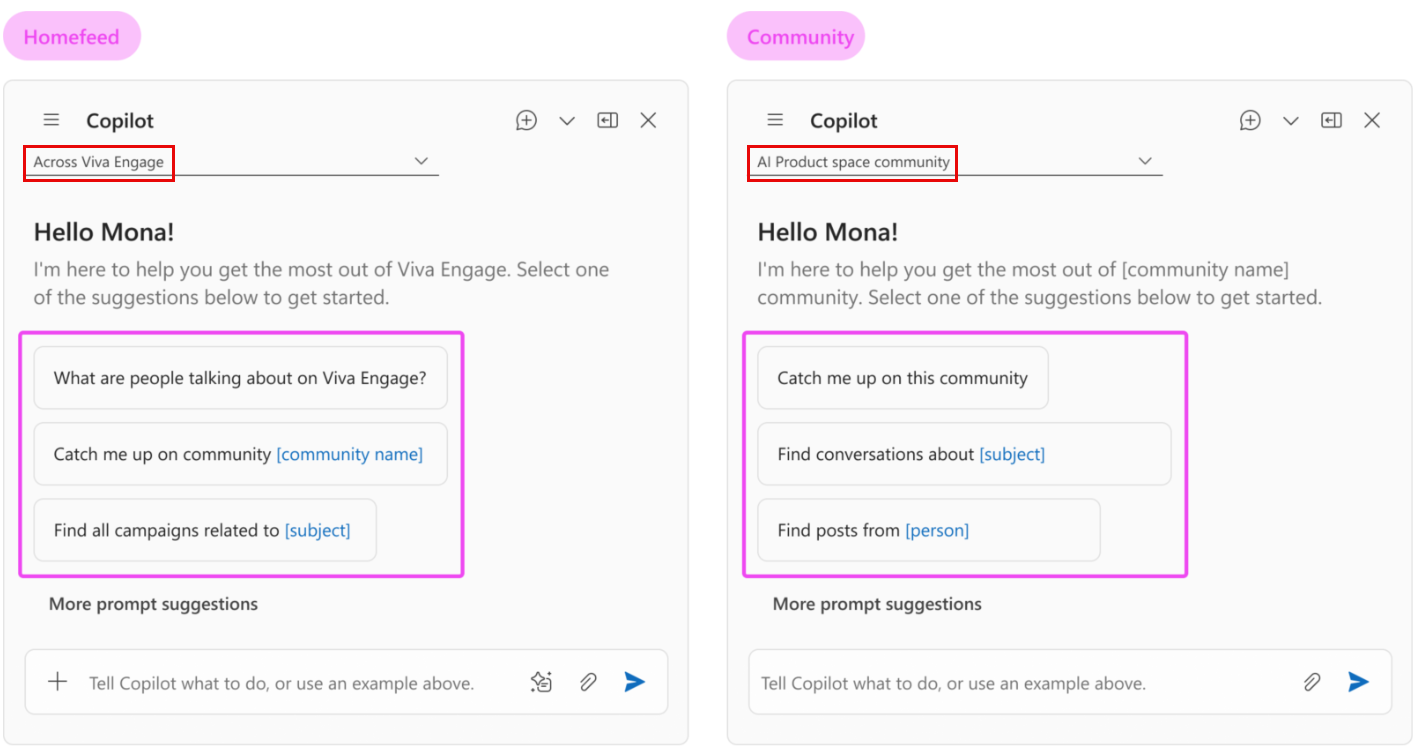Choose the Catch me up on this community prompt

click(902, 377)
